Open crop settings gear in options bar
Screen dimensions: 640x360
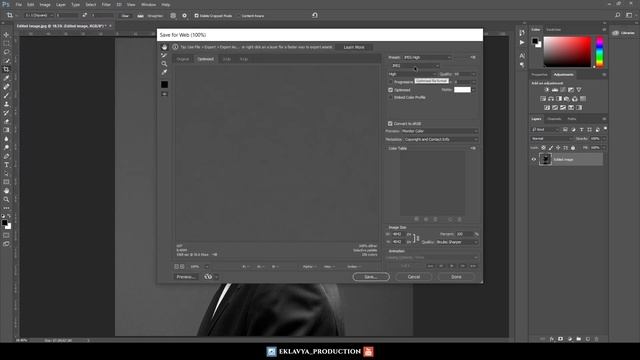(x=184, y=16)
